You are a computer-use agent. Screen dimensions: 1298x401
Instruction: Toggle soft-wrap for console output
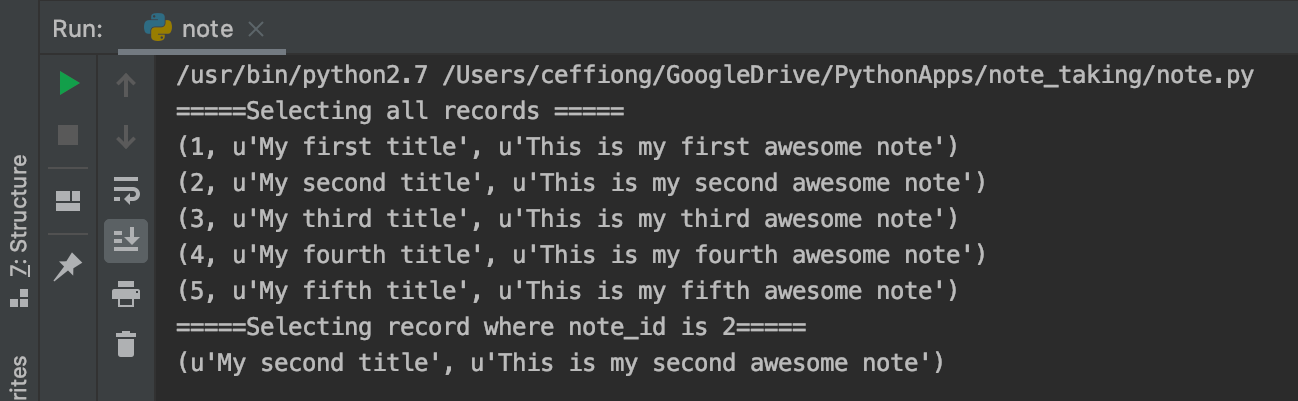tap(126, 189)
